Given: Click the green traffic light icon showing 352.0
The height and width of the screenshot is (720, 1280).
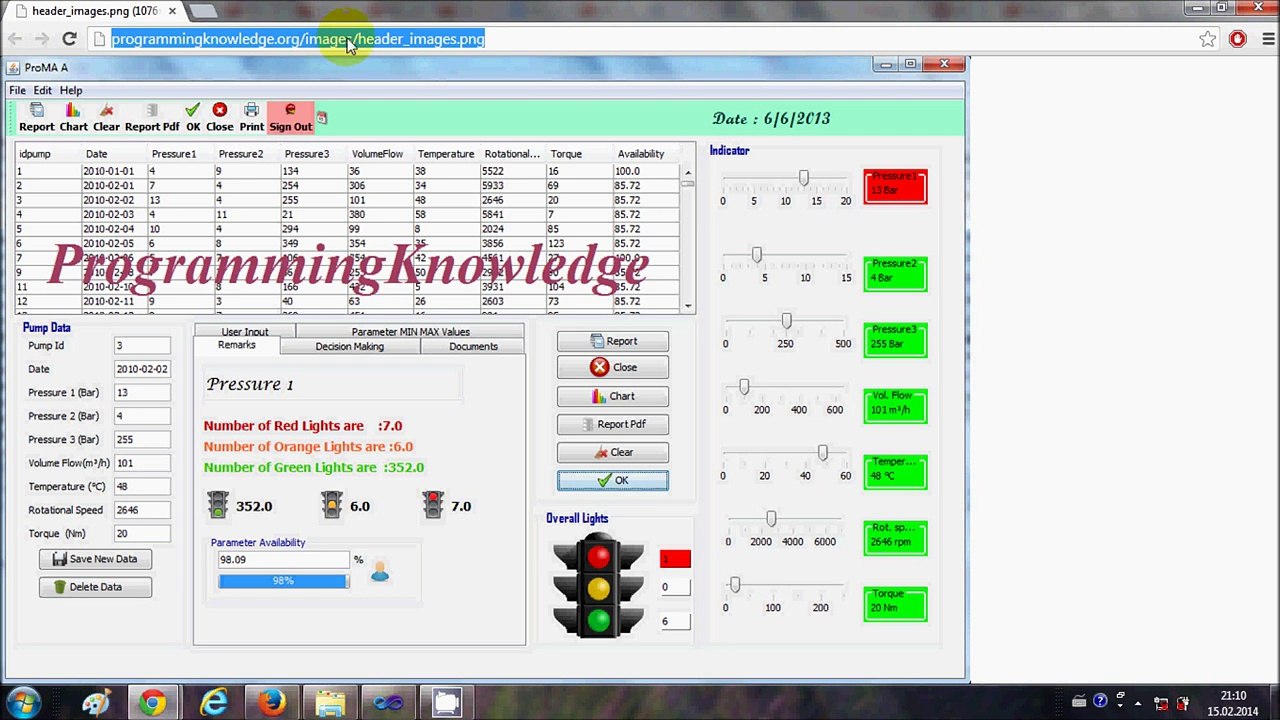Looking at the screenshot, I should [x=217, y=505].
